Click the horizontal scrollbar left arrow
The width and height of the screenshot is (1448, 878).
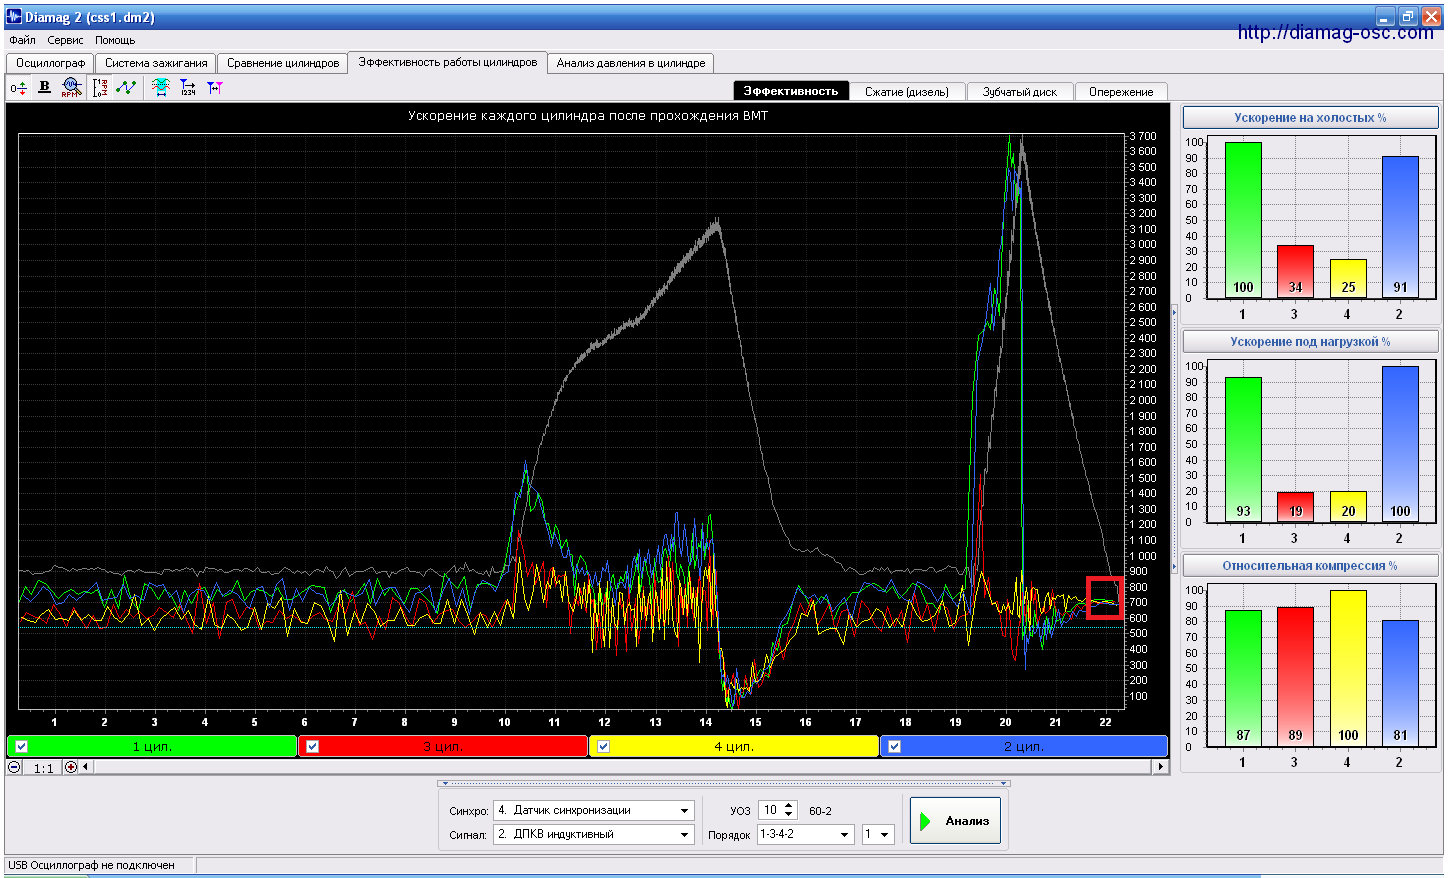pos(86,767)
